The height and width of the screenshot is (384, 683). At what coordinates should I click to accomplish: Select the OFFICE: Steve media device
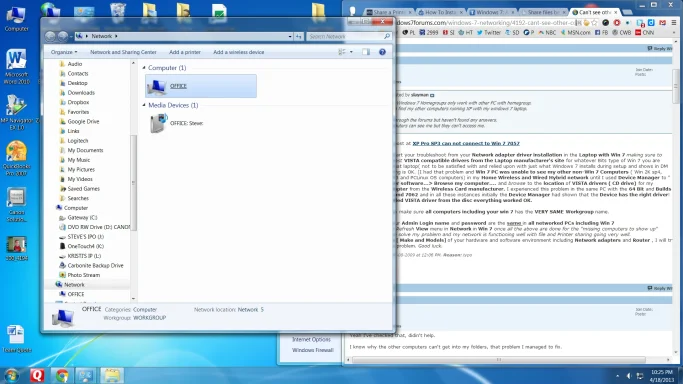tap(176, 123)
